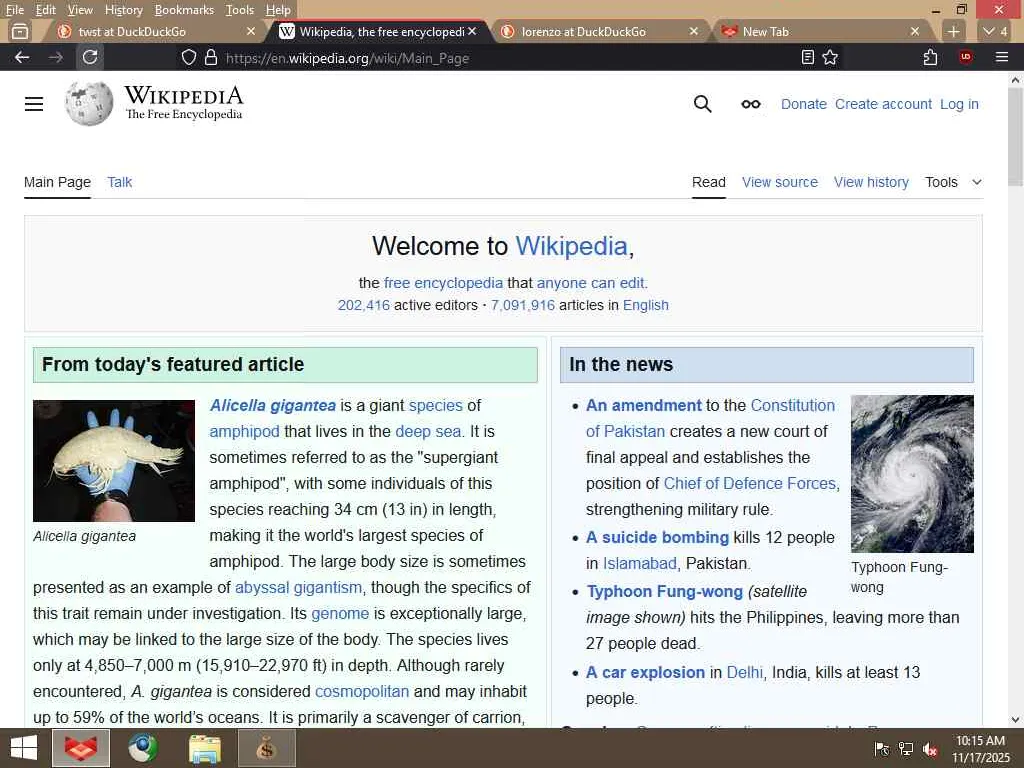Click the muted volume tray icon
1024x768 pixels.
point(931,749)
